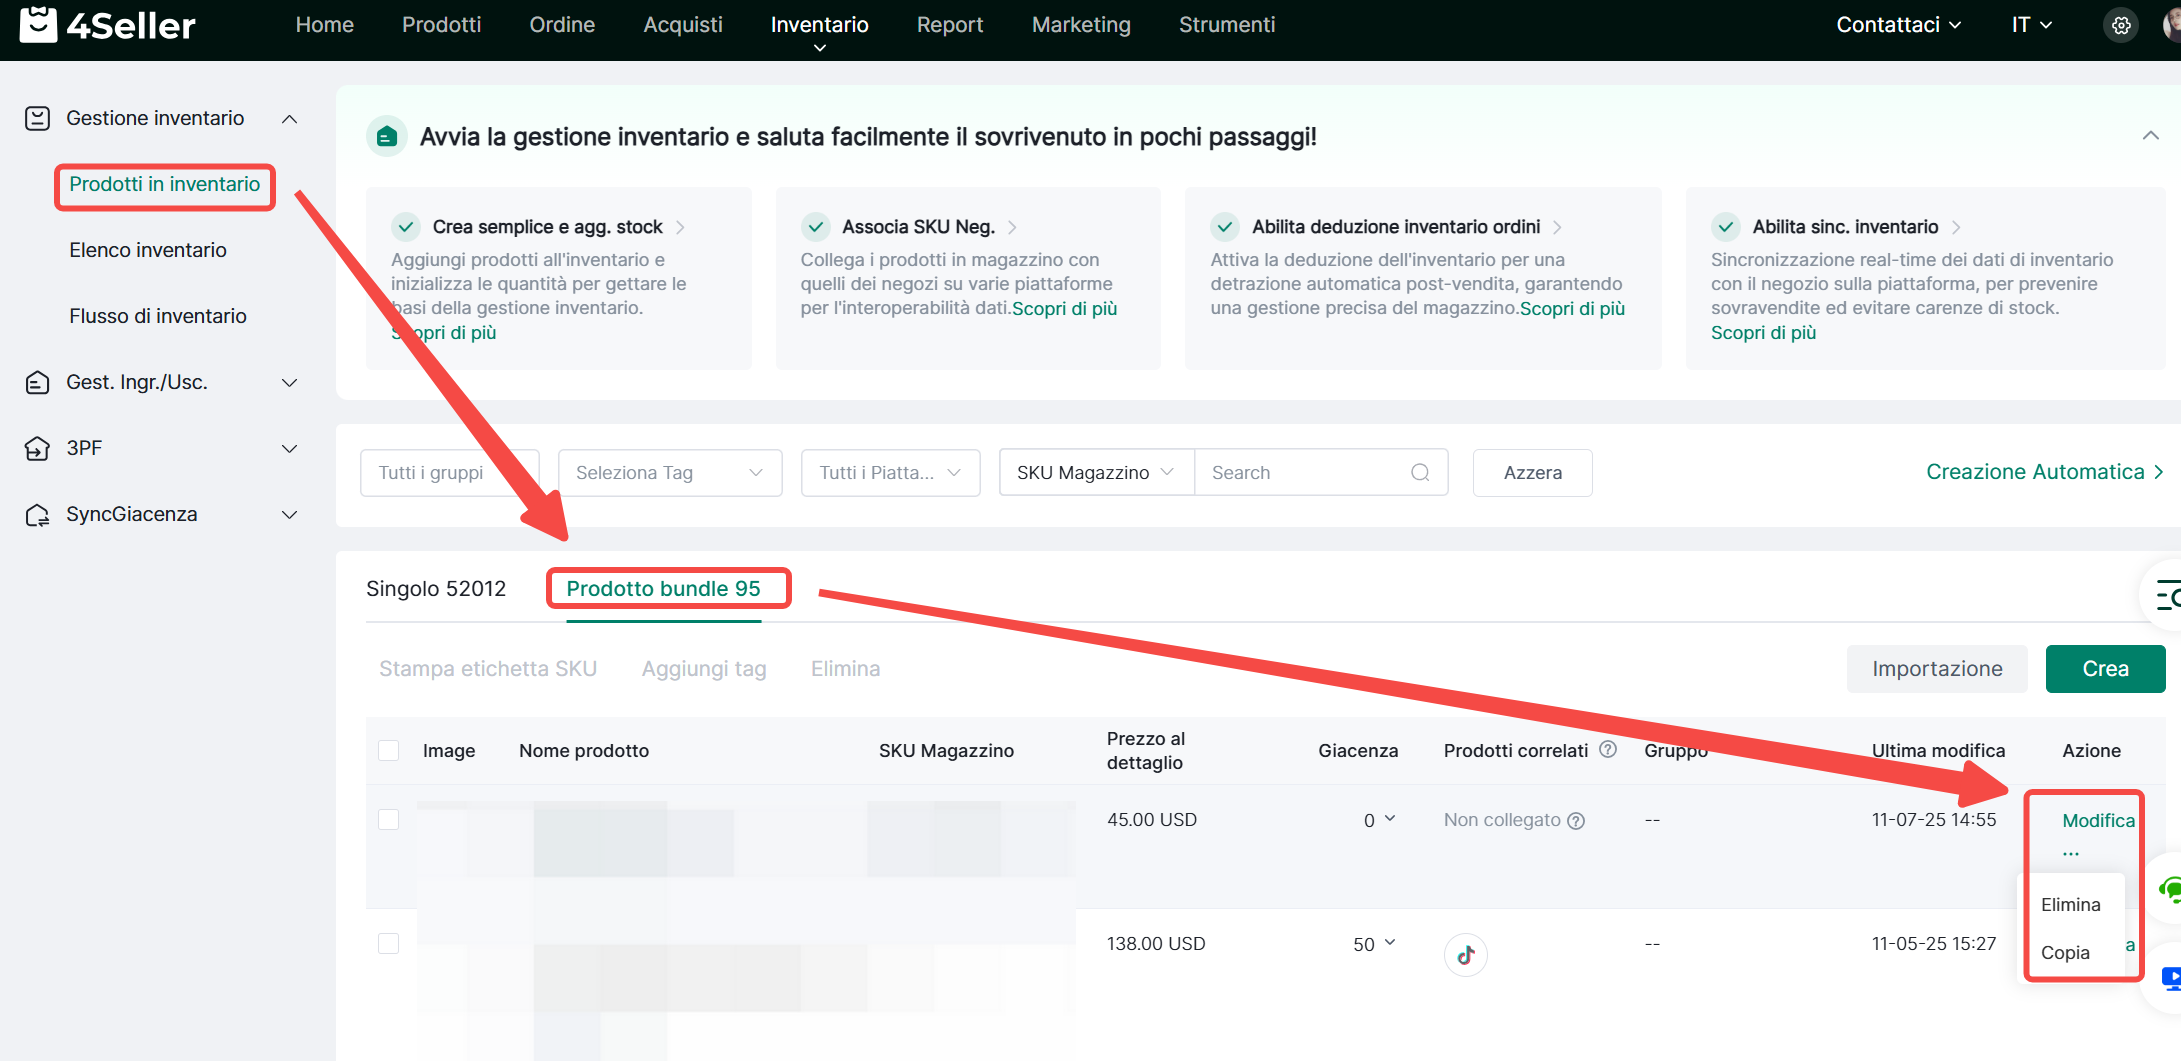Open the settings gear icon

coord(2121,26)
